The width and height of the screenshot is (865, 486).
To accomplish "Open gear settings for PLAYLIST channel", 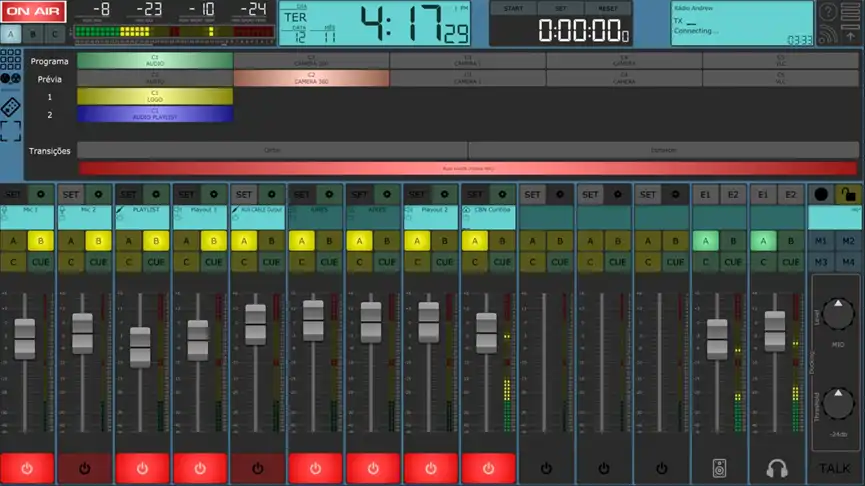I will (x=156, y=194).
